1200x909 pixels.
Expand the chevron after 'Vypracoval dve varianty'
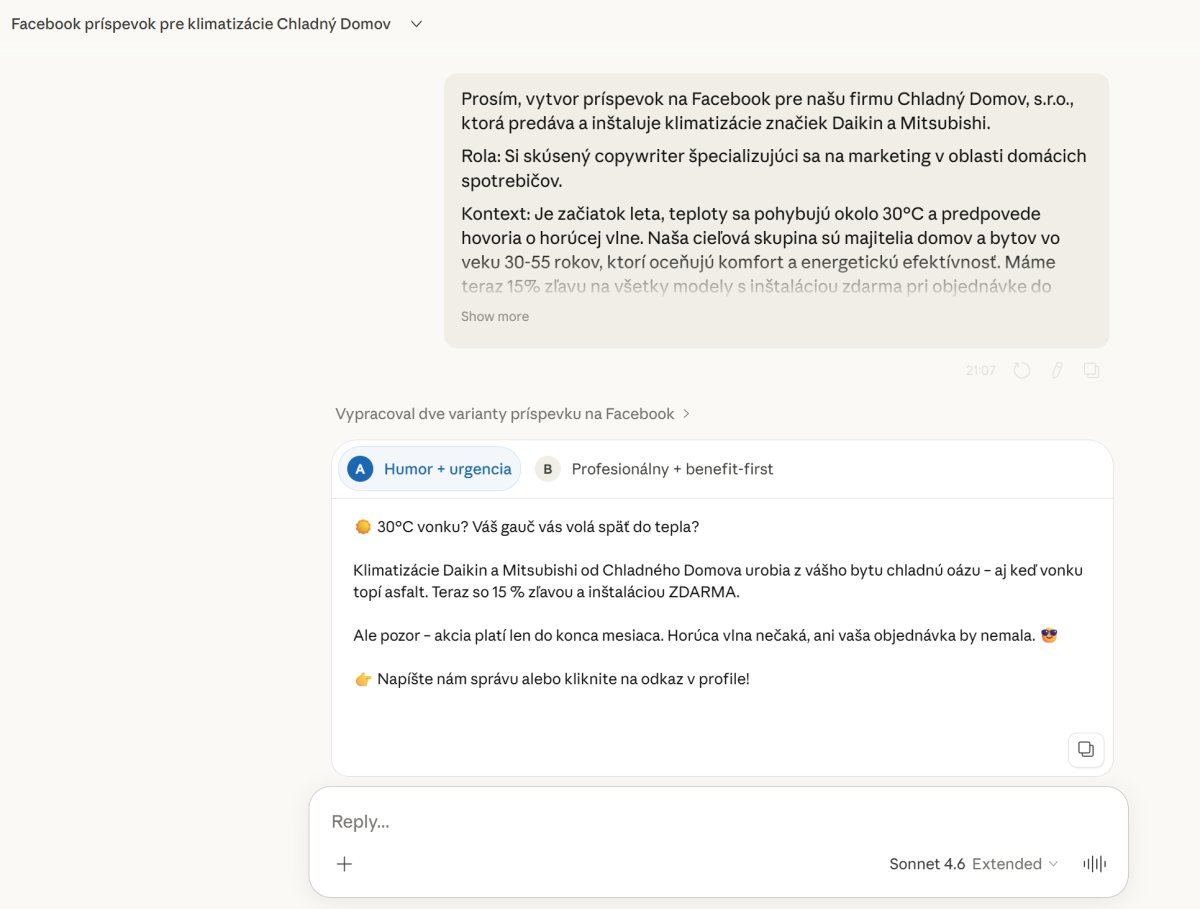(687, 414)
